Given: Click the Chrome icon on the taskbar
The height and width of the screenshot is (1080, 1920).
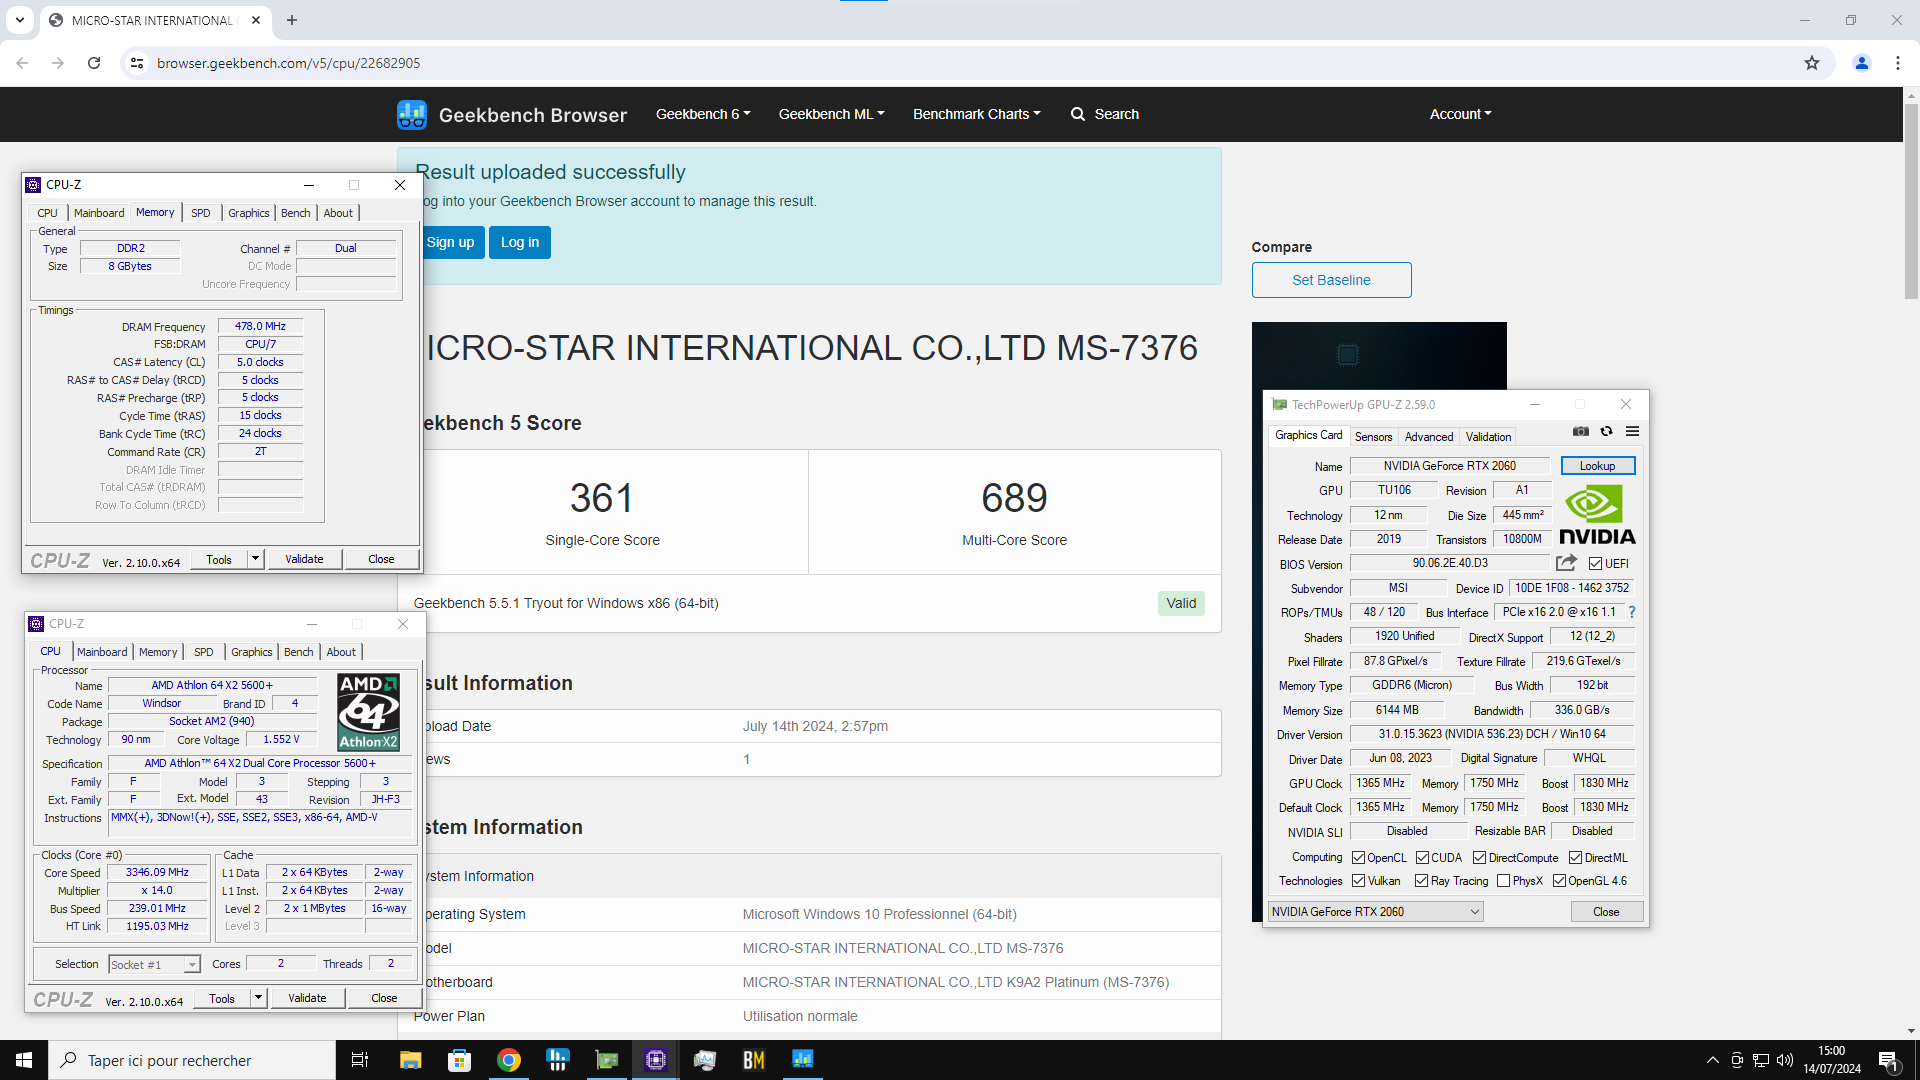Looking at the screenshot, I should point(509,1060).
